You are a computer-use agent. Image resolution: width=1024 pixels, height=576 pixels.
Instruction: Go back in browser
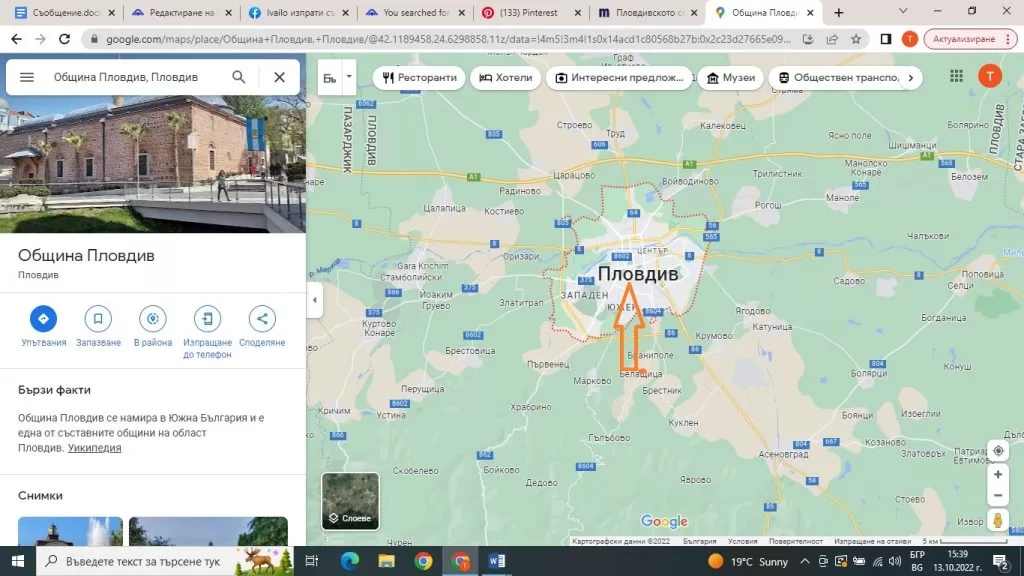pyautogui.click(x=16, y=39)
